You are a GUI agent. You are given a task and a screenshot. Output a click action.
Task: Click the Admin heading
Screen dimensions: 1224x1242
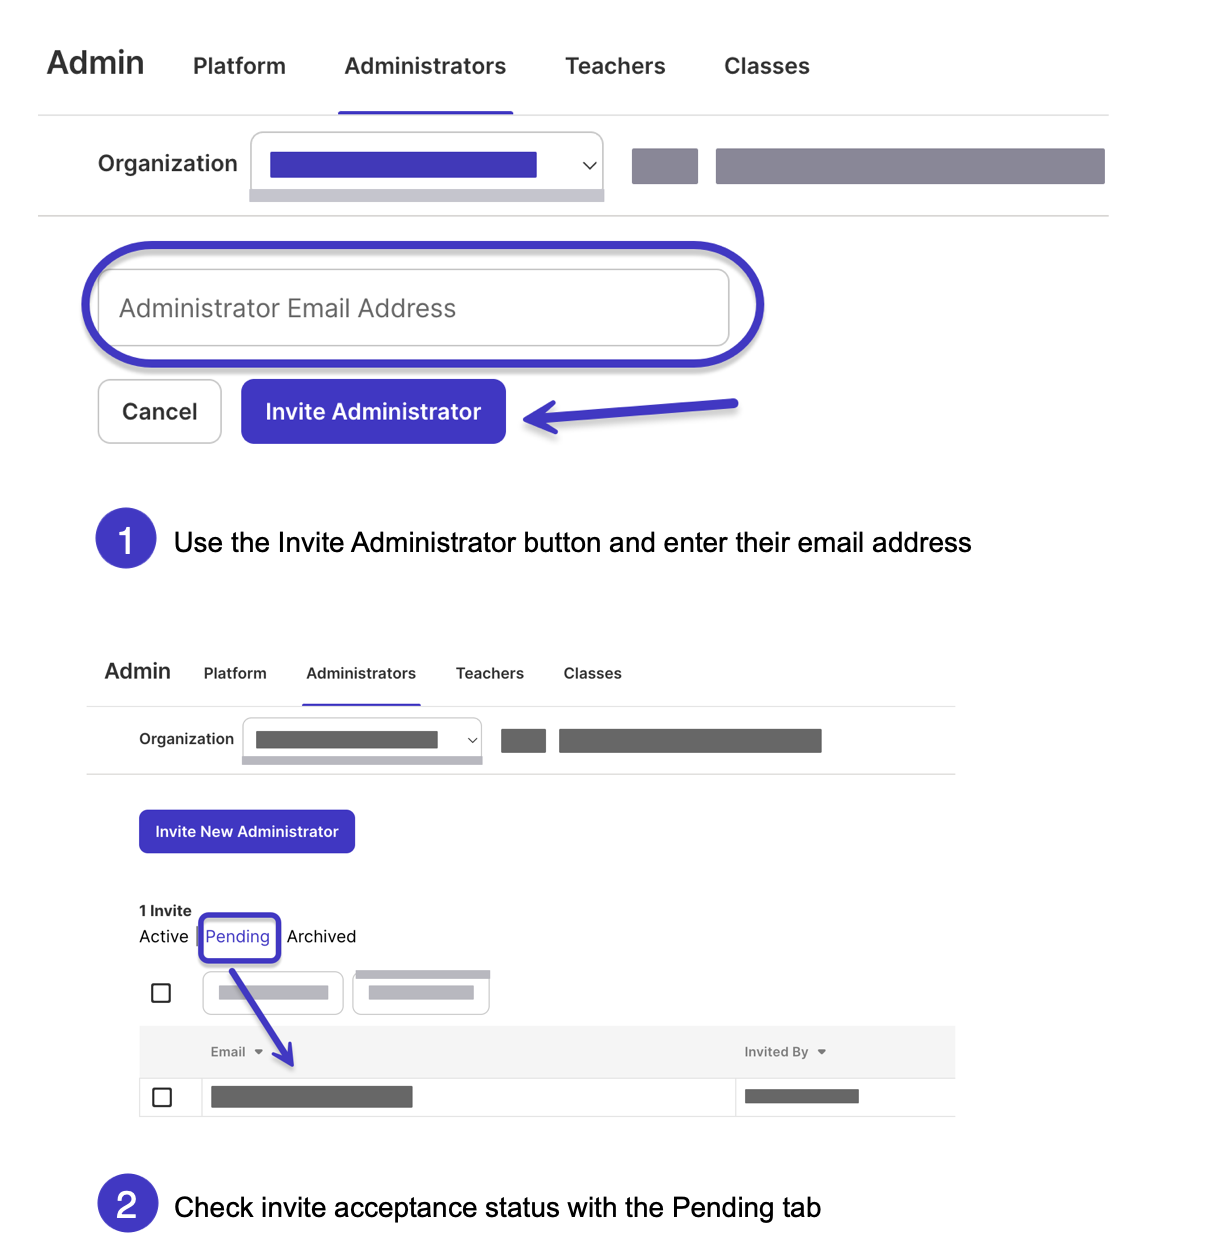pyautogui.click(x=94, y=62)
